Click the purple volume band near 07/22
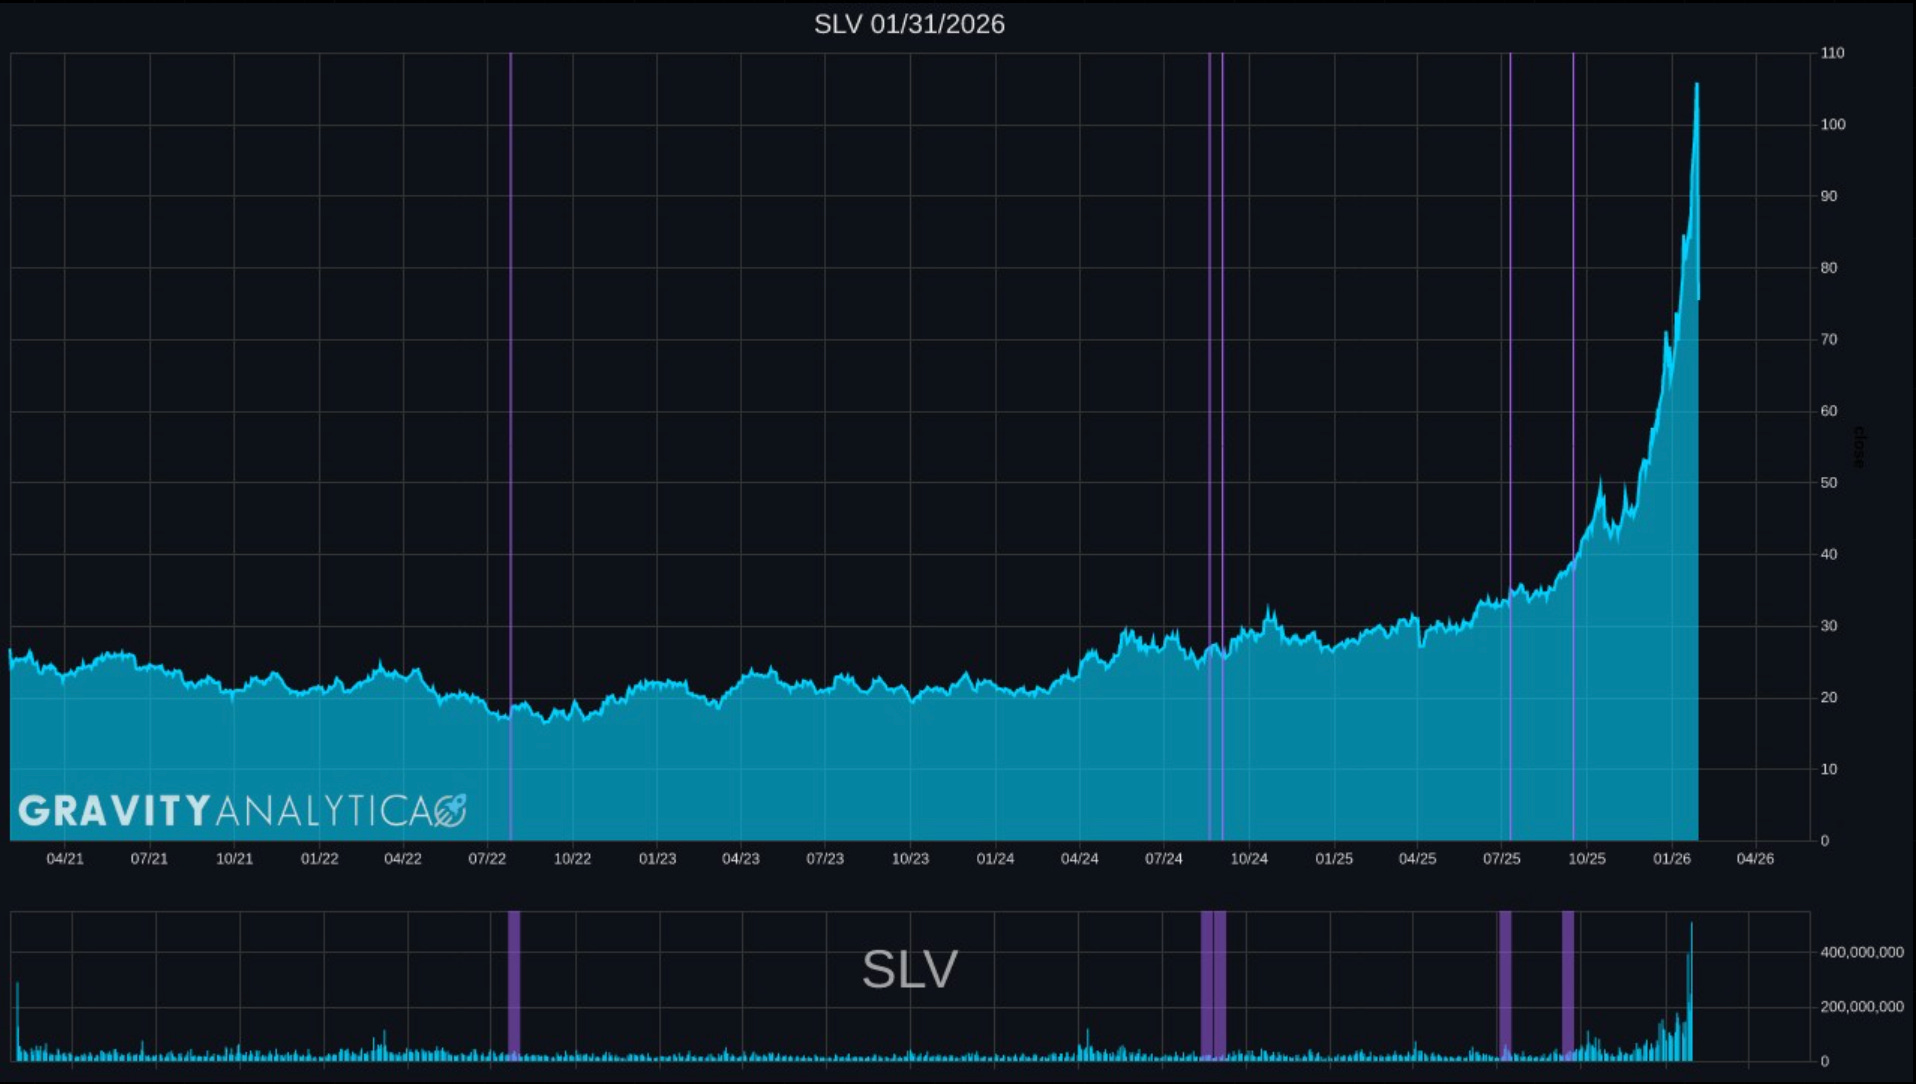Image resolution: width=1916 pixels, height=1084 pixels. [x=514, y=985]
